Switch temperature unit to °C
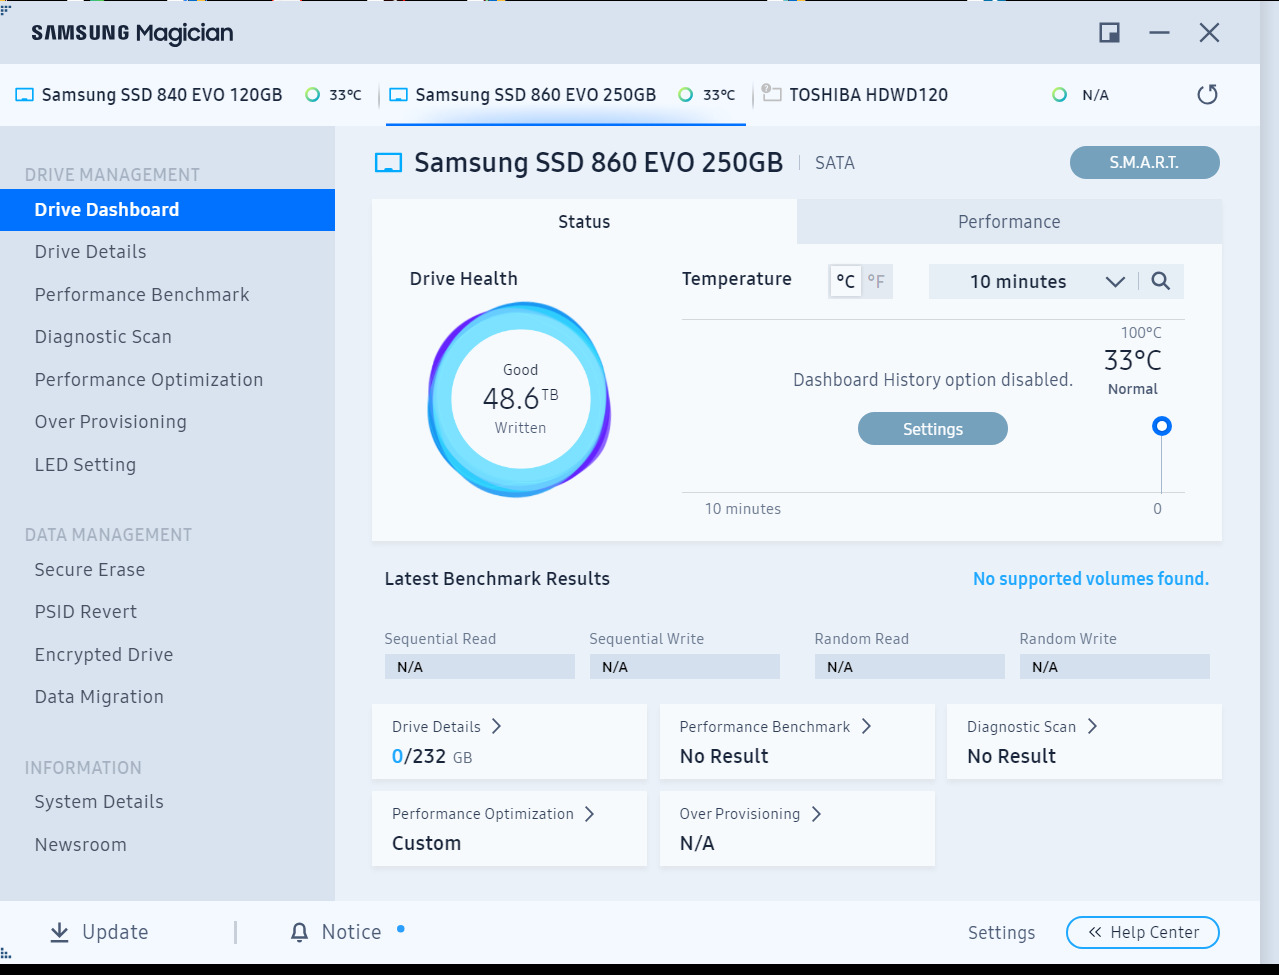The width and height of the screenshot is (1279, 975). point(846,281)
